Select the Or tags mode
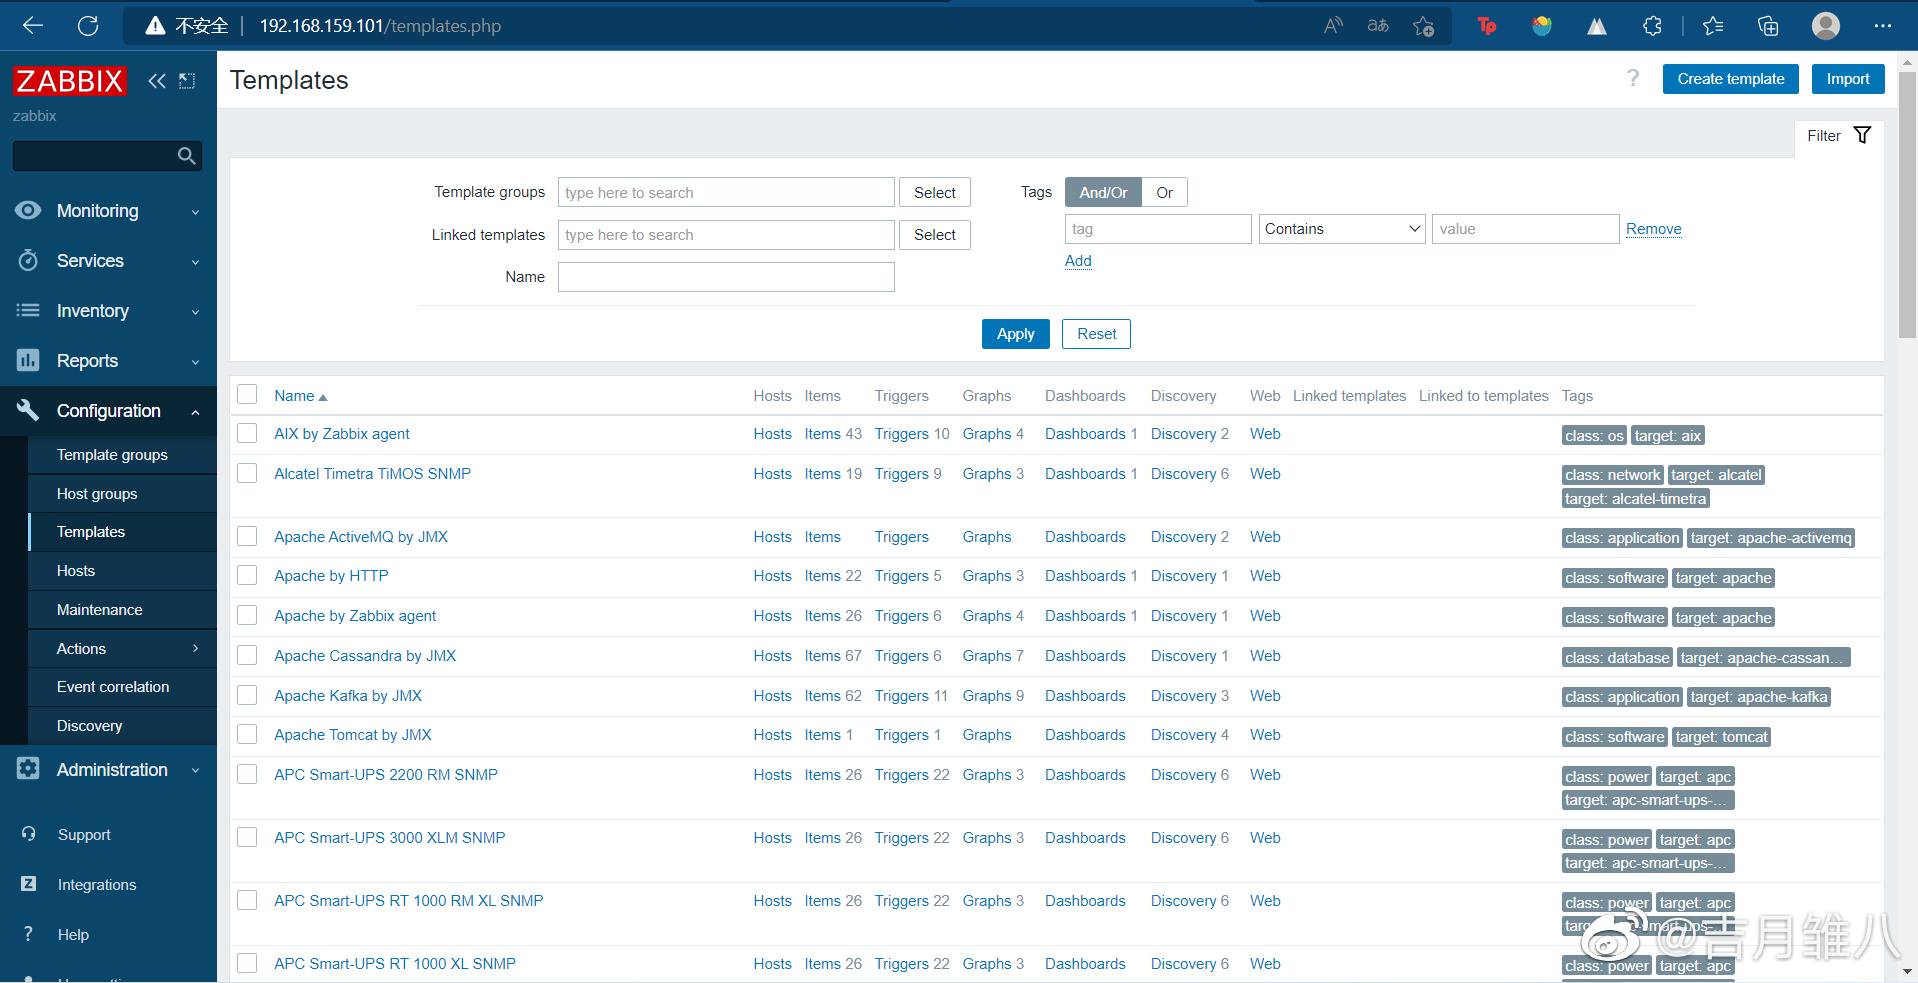Screen dimensions: 1918x983 coord(1164,192)
